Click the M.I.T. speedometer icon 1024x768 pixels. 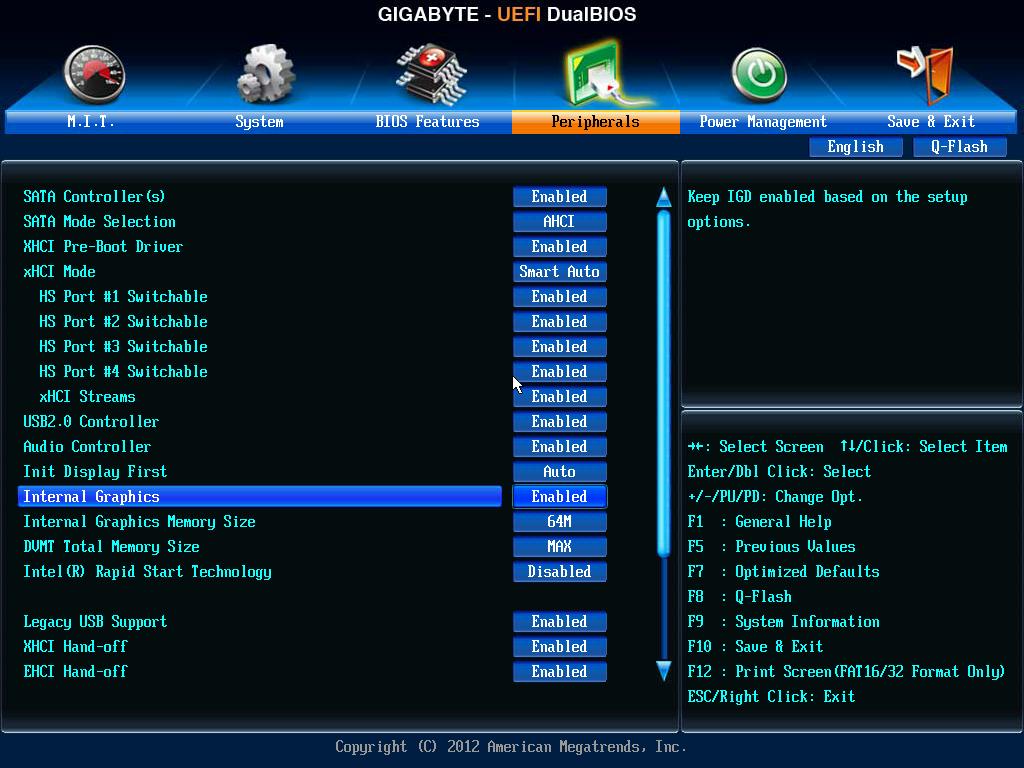click(94, 74)
